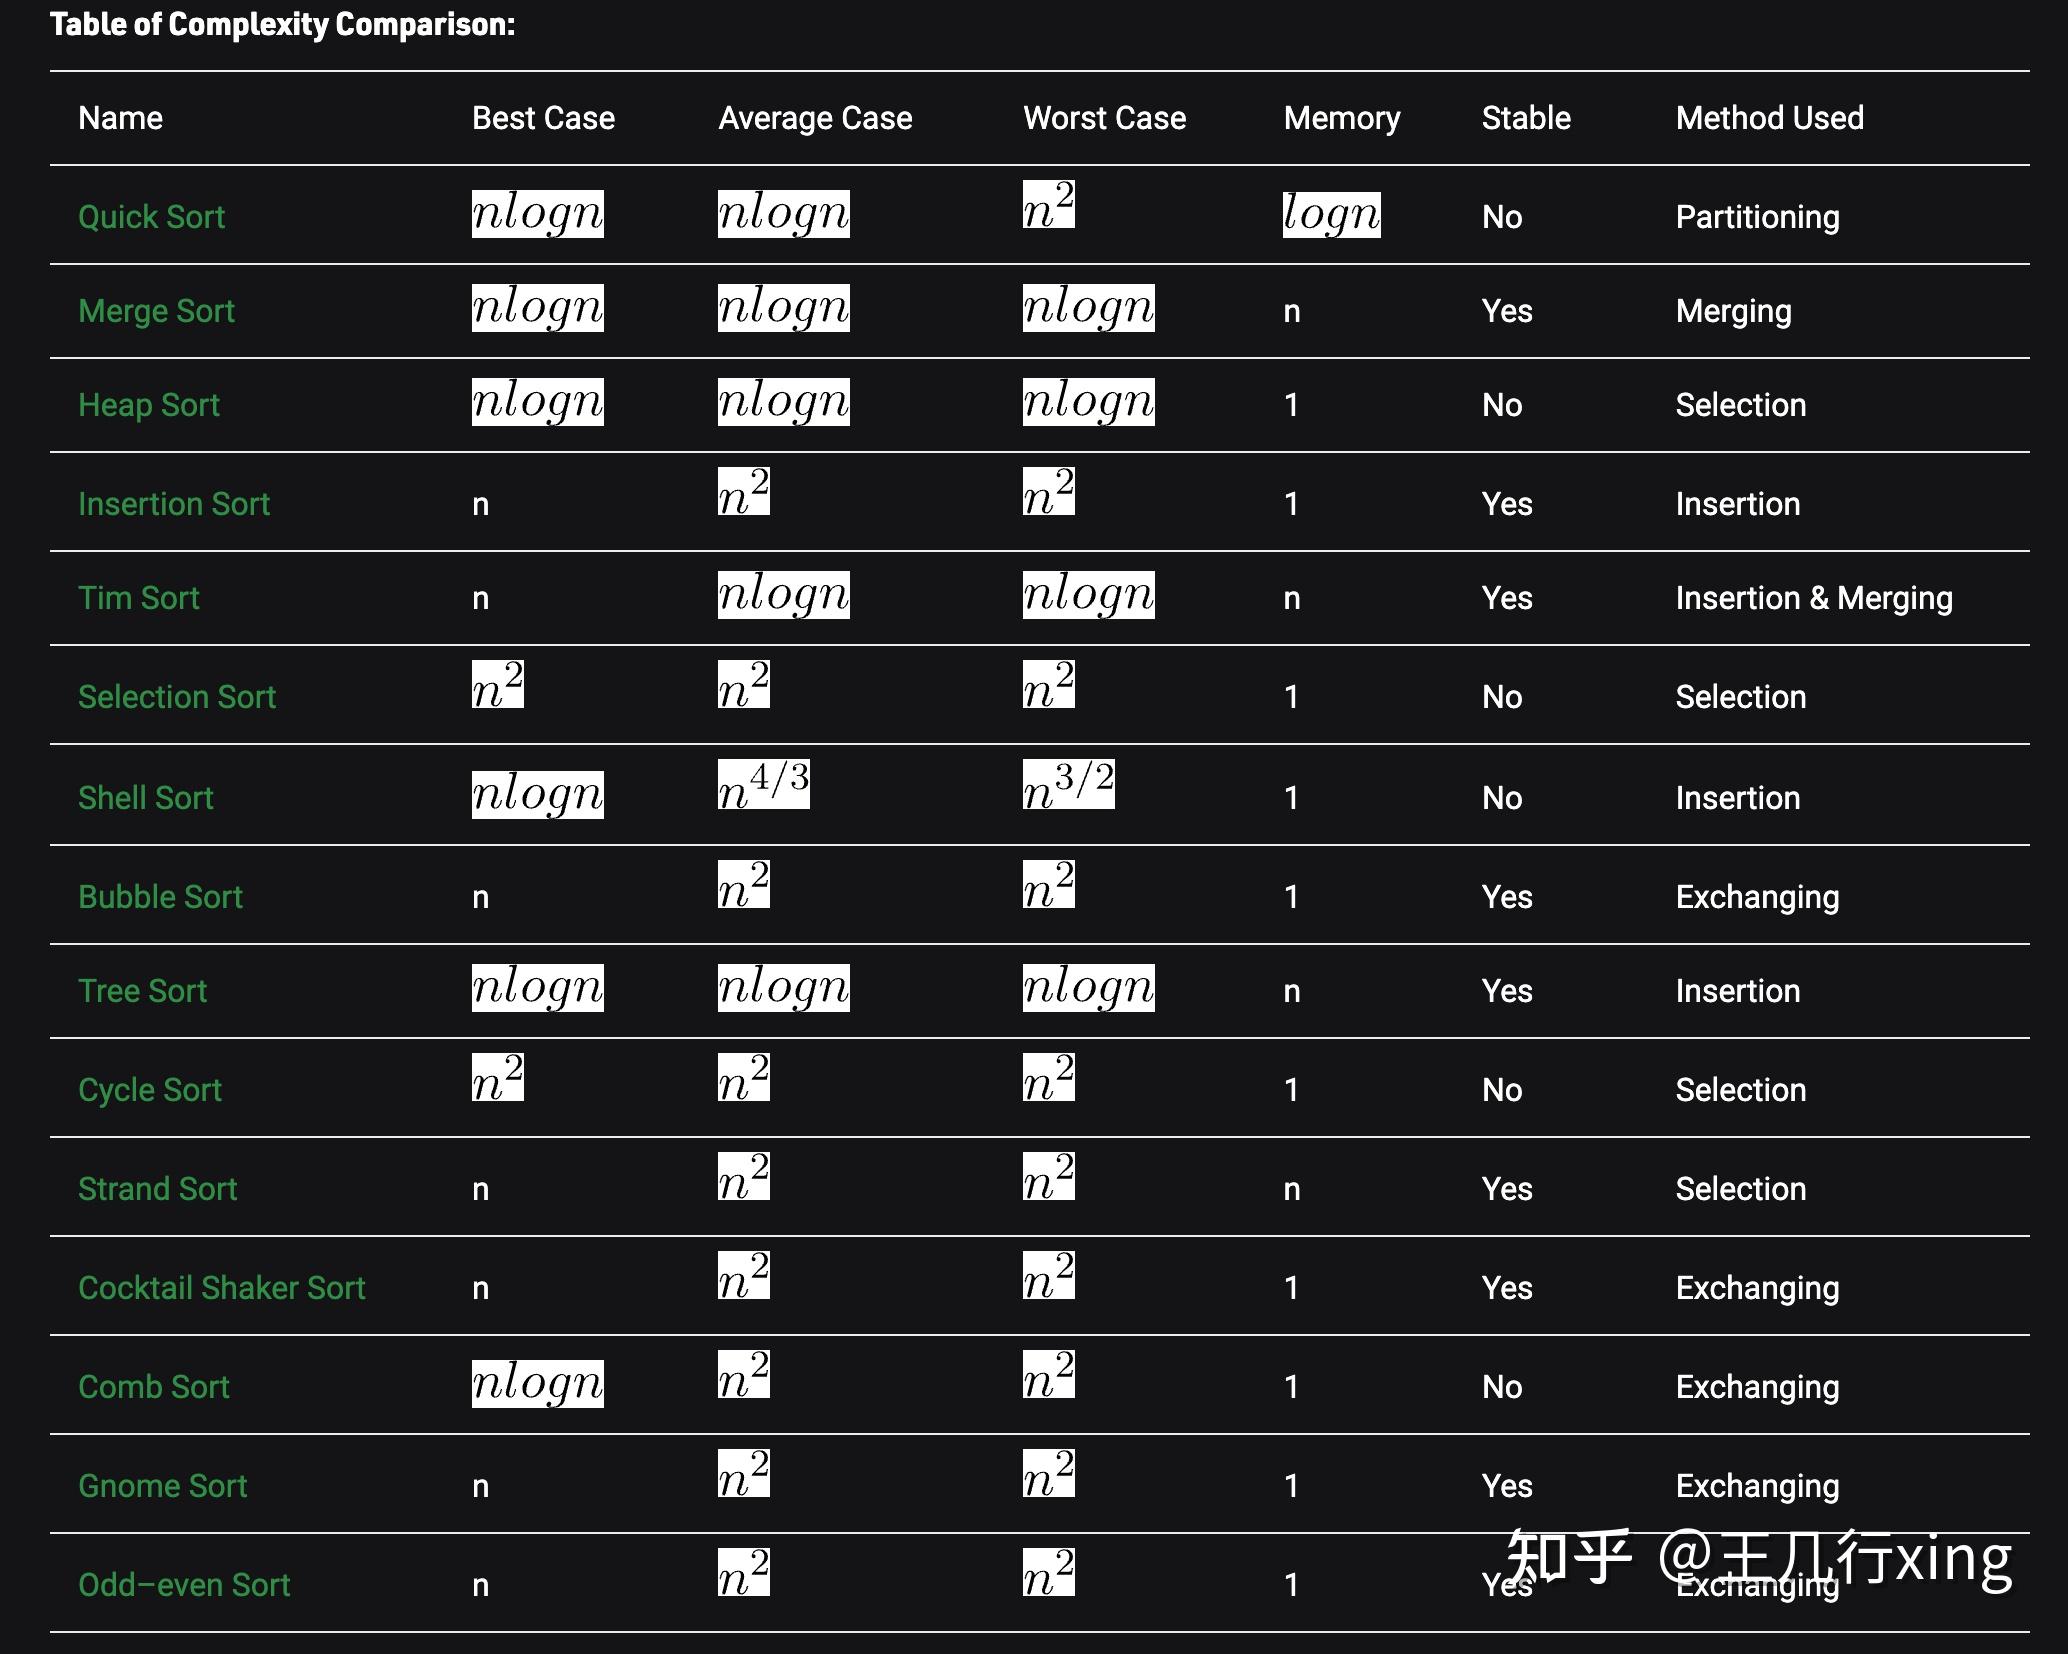The height and width of the screenshot is (1654, 2068).
Task: Click the Shell Sort link
Action: point(145,798)
